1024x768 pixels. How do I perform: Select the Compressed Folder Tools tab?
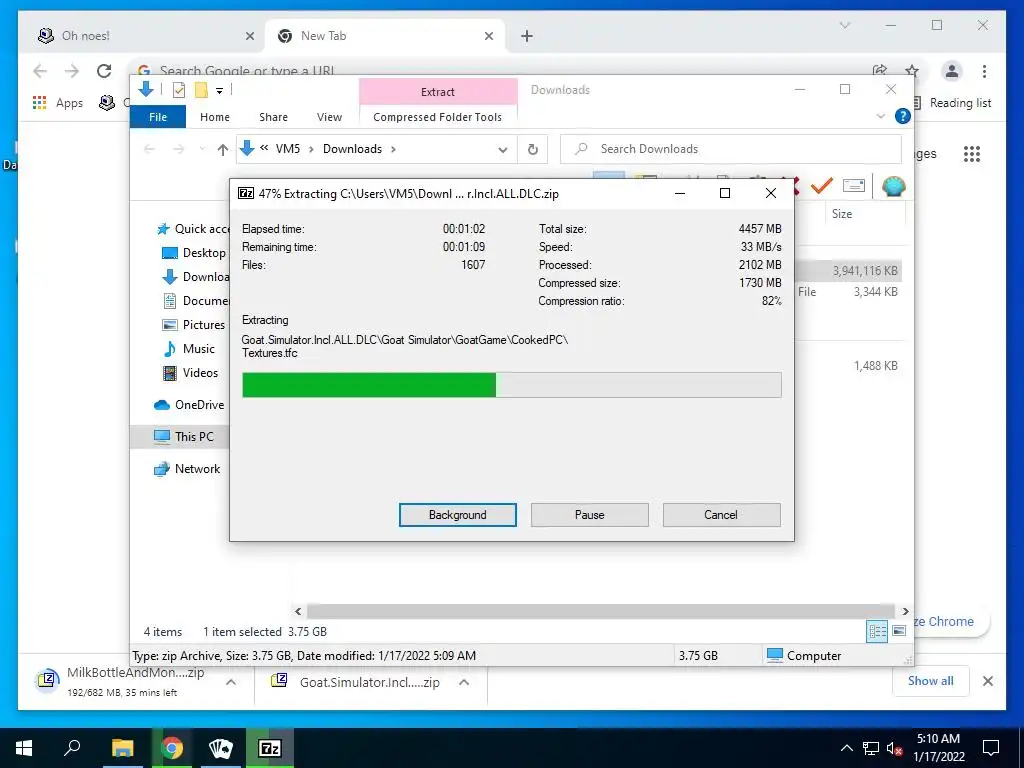(438, 117)
